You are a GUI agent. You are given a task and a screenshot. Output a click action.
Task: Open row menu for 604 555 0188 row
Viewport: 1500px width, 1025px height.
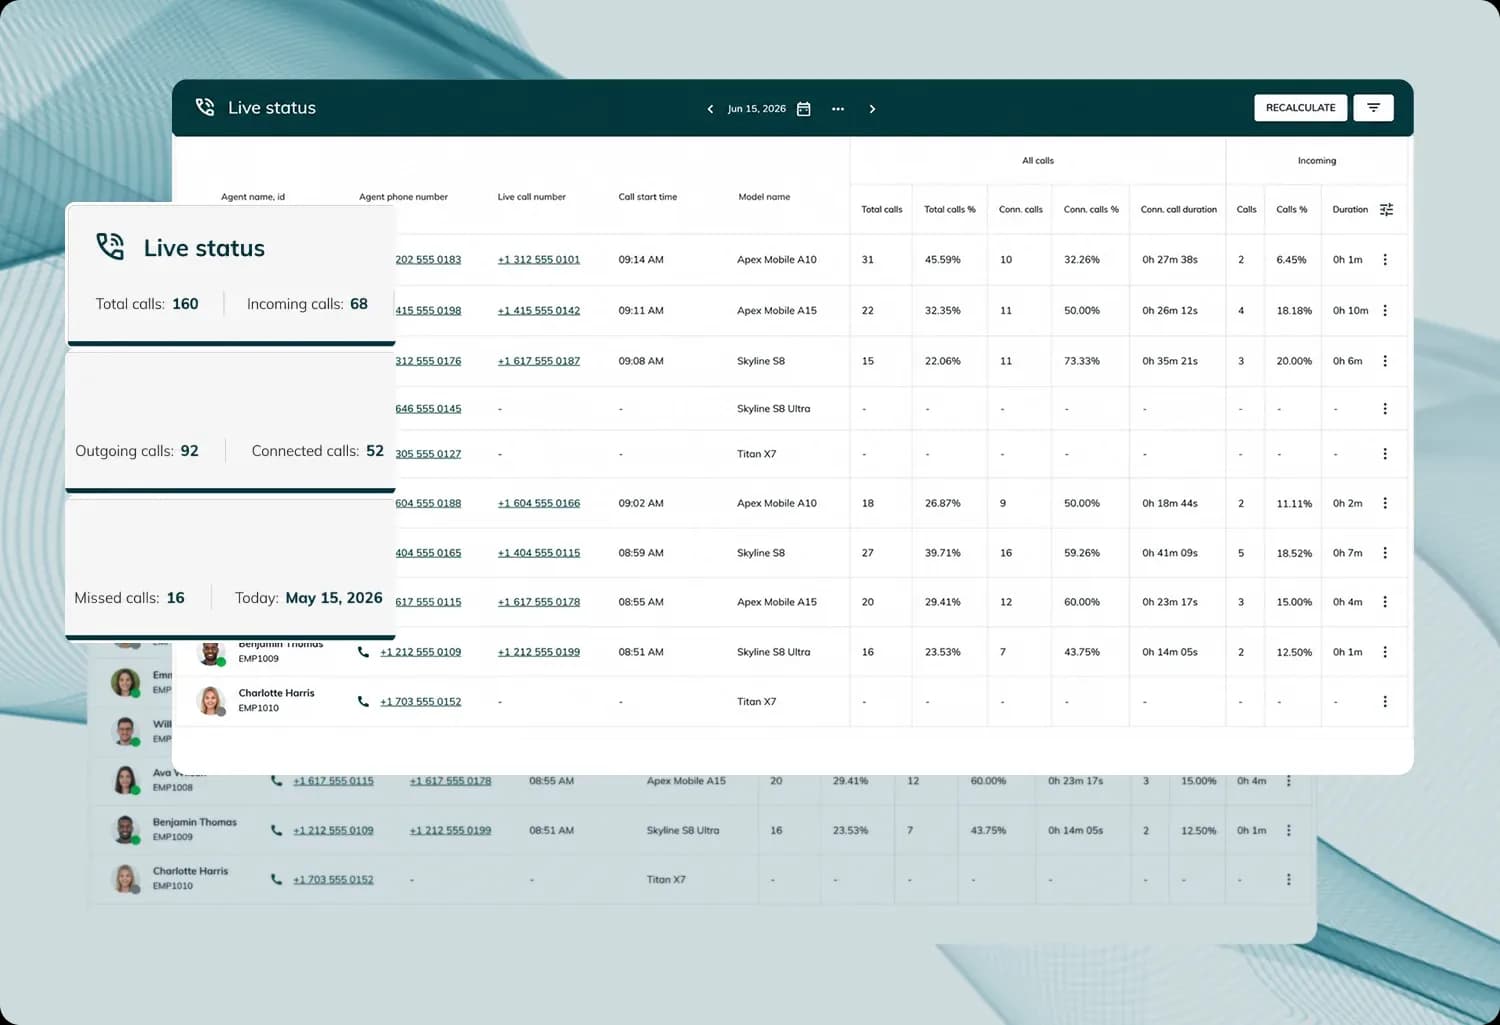pos(1385,503)
